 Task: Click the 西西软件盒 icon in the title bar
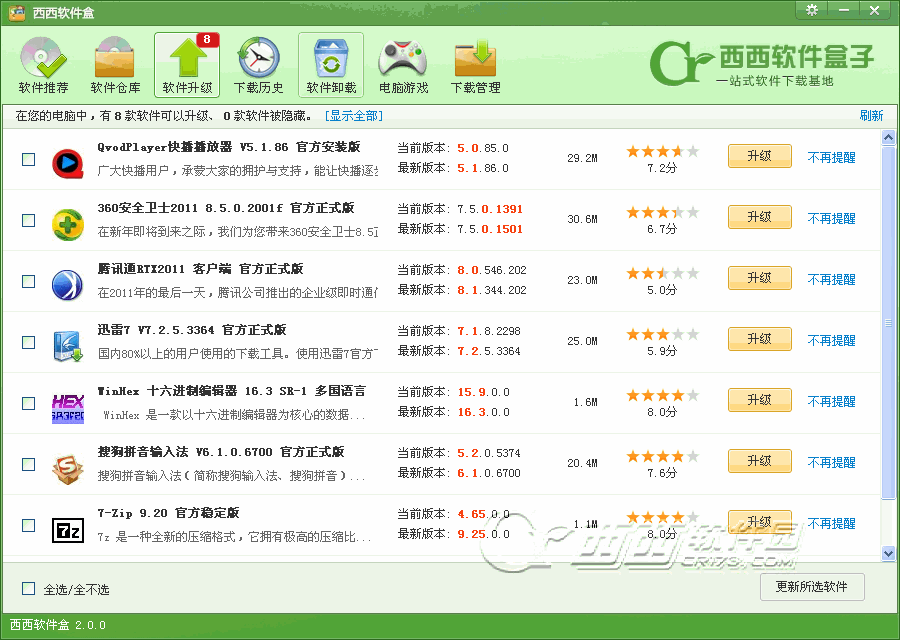click(17, 12)
